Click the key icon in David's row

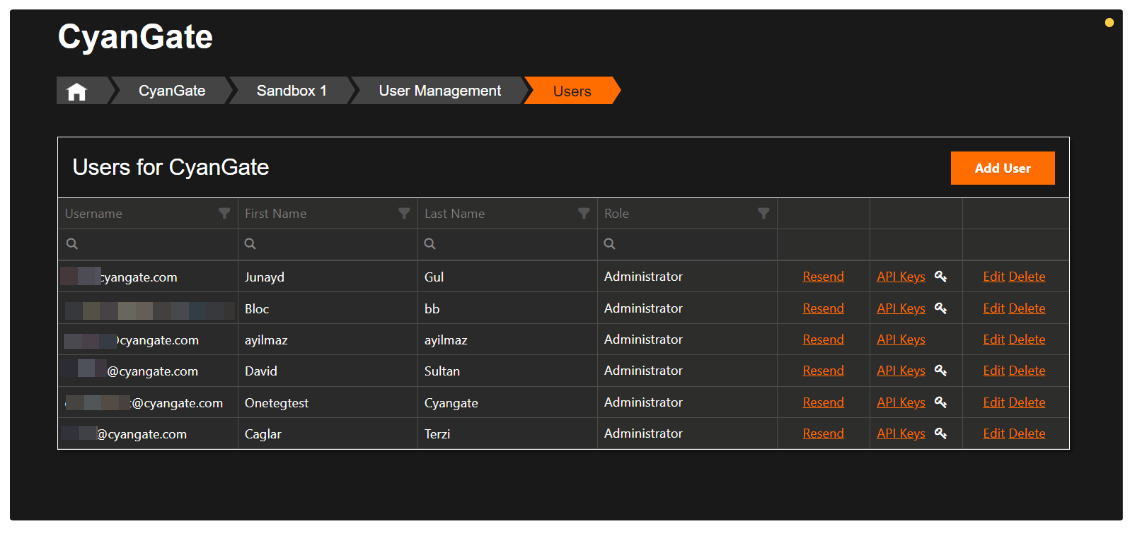pos(941,371)
